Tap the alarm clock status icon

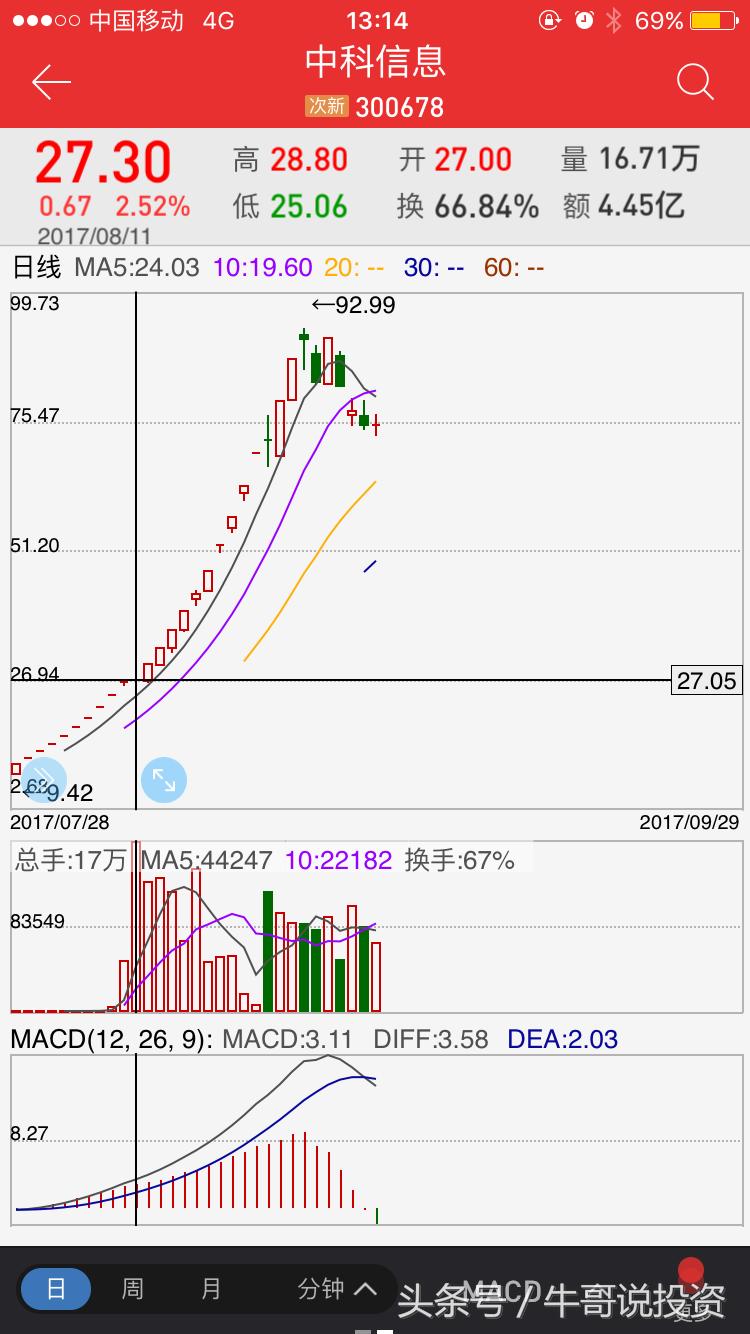[585, 20]
